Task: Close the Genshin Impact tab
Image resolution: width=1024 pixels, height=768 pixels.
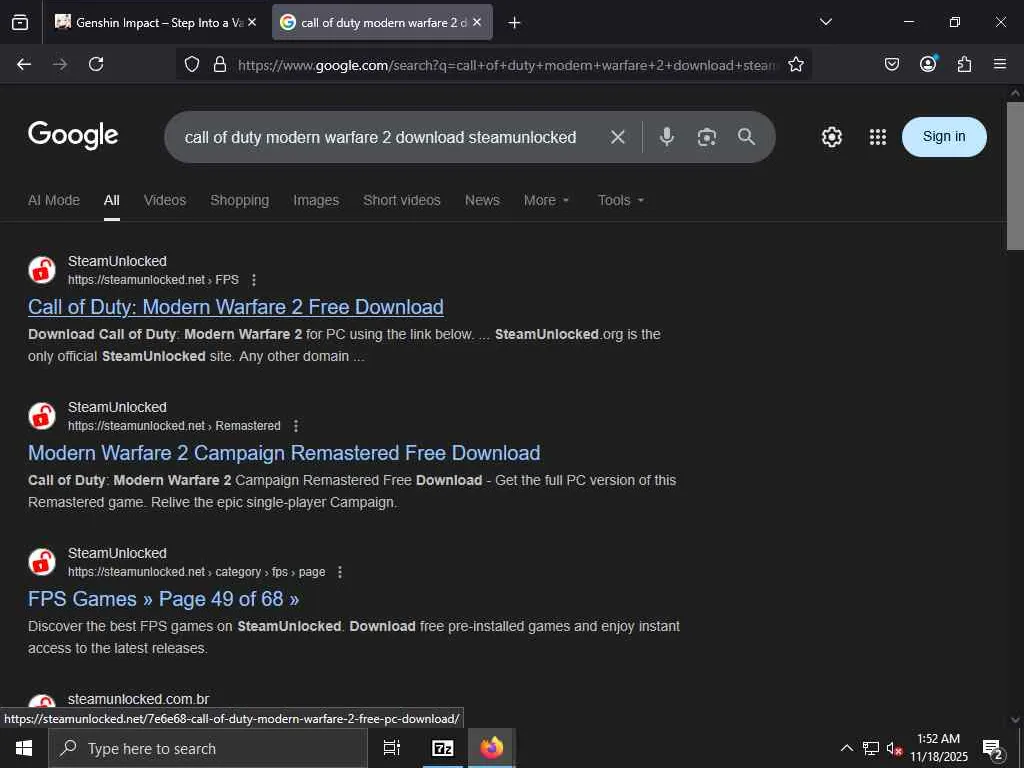Action: click(x=252, y=22)
